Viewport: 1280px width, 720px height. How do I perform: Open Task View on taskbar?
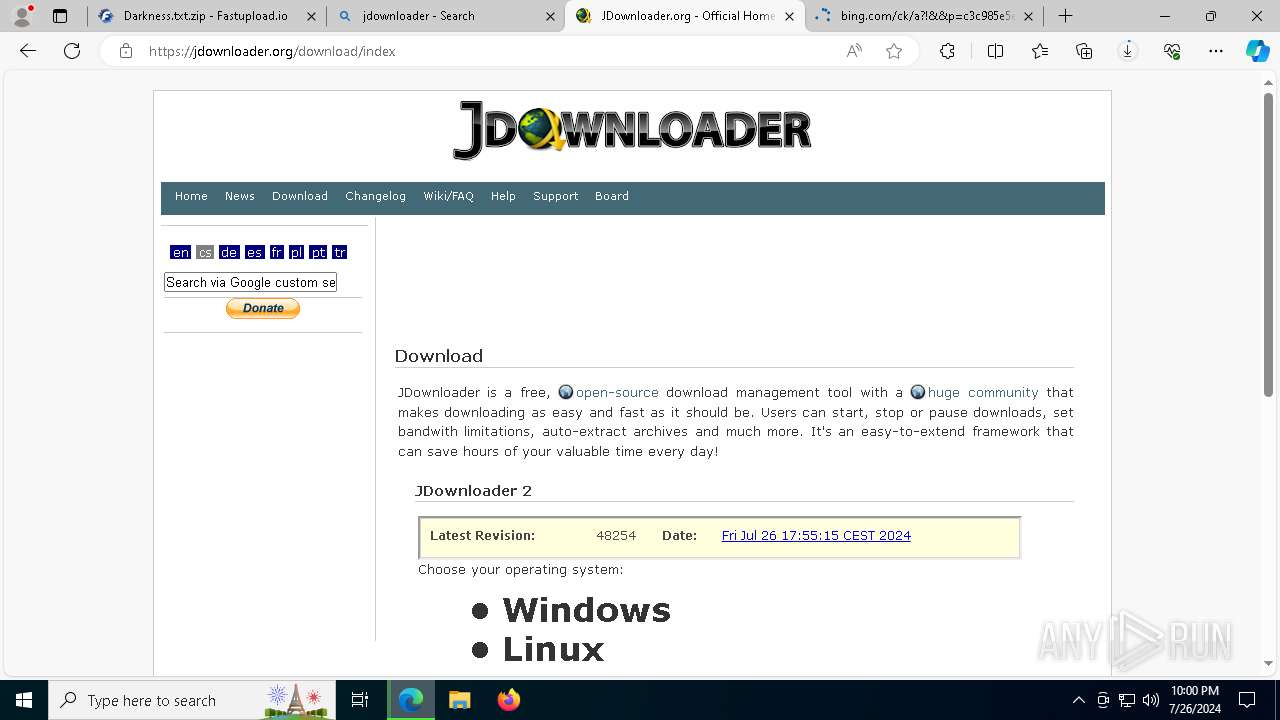click(x=360, y=700)
